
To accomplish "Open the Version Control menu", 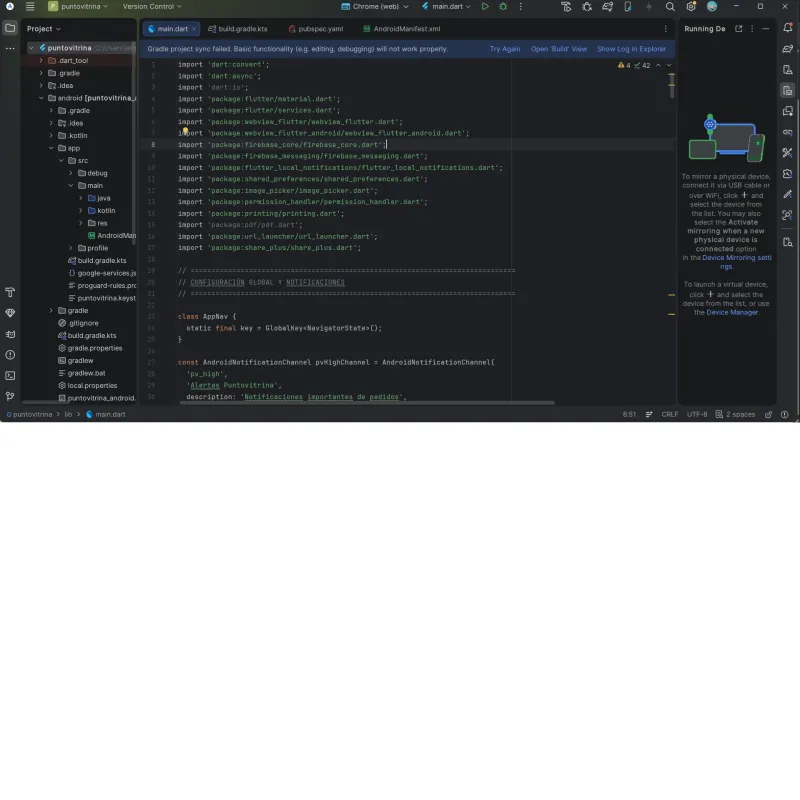I will point(152,7).
